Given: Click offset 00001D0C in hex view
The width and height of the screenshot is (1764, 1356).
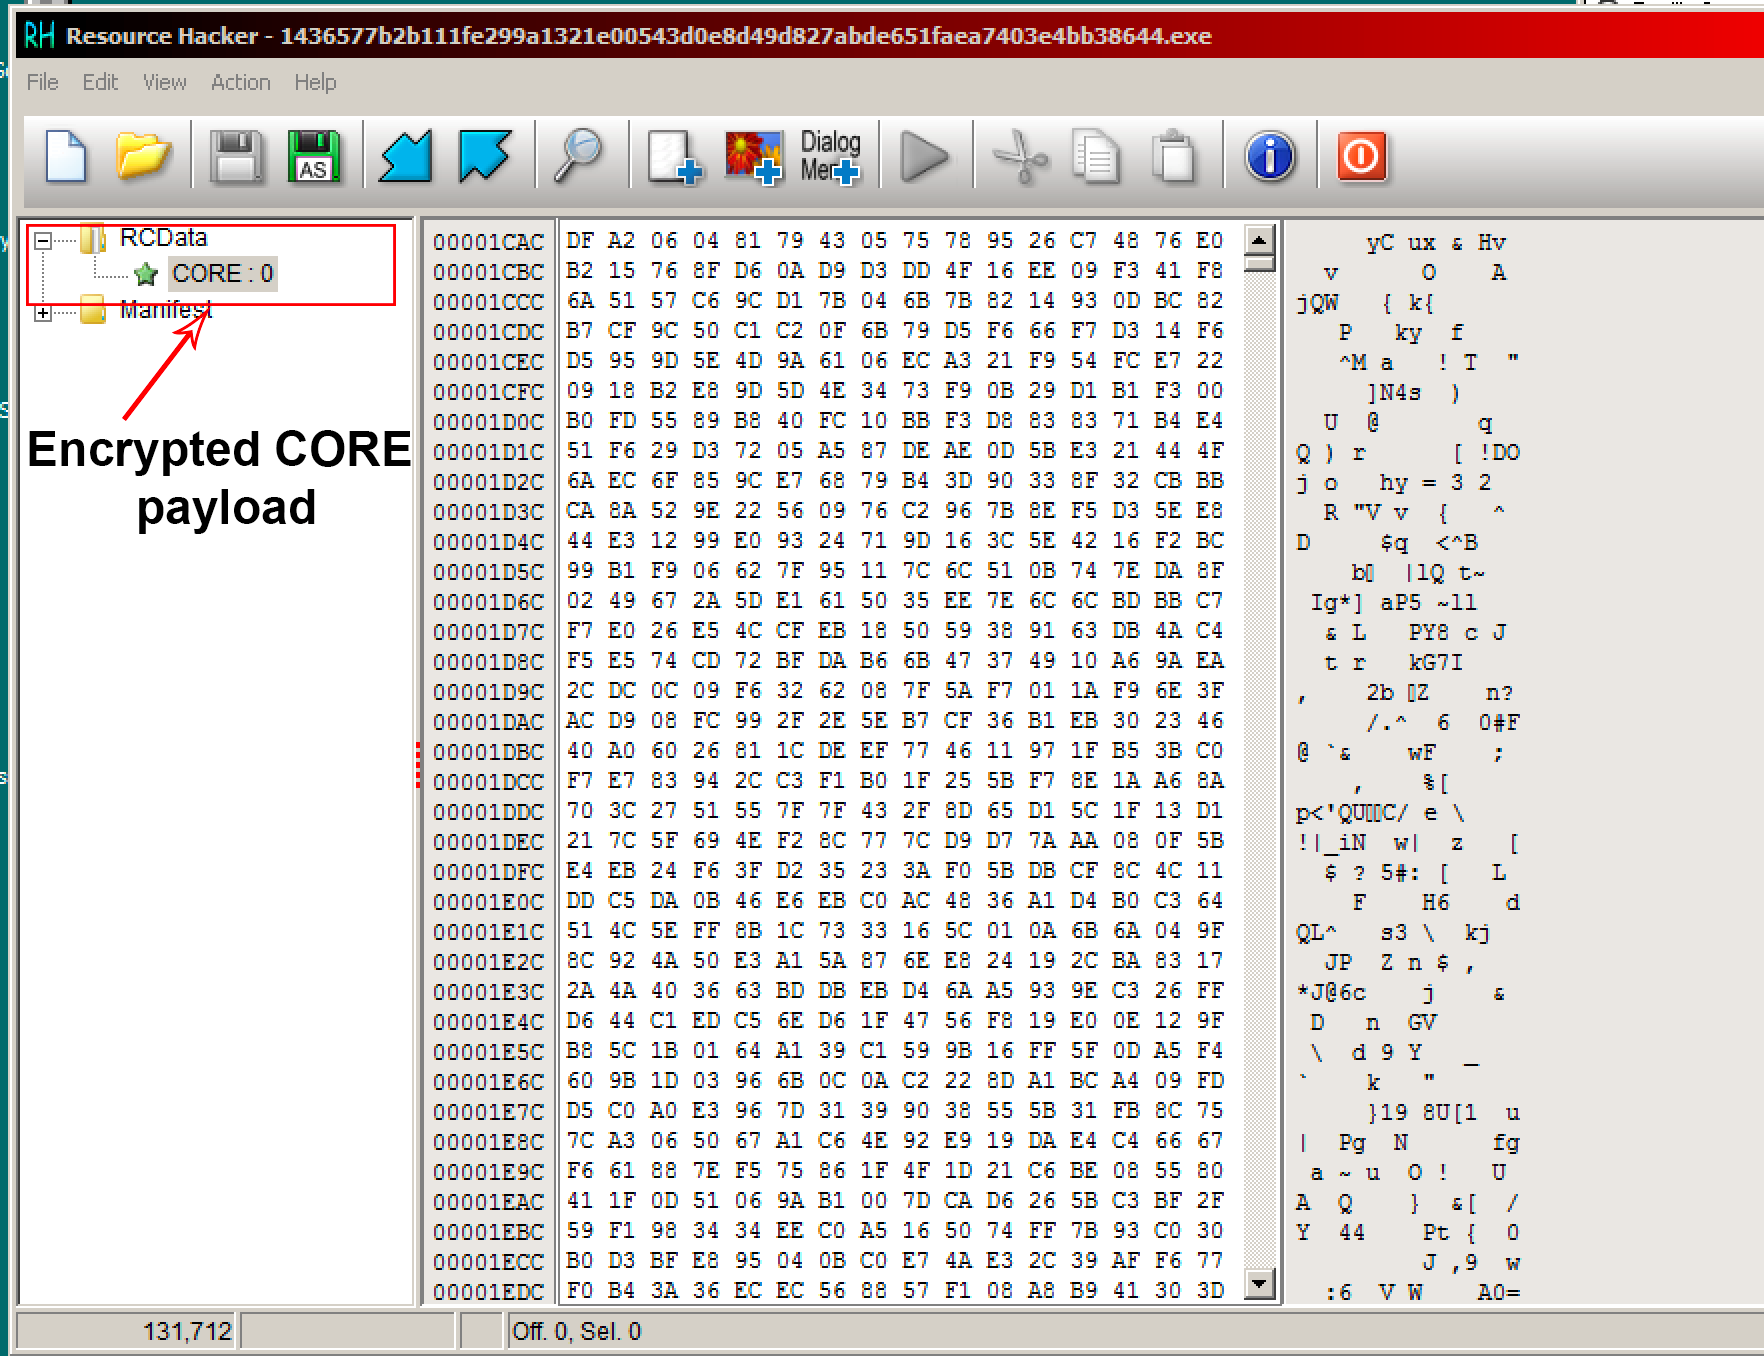Looking at the screenshot, I should coord(488,422).
